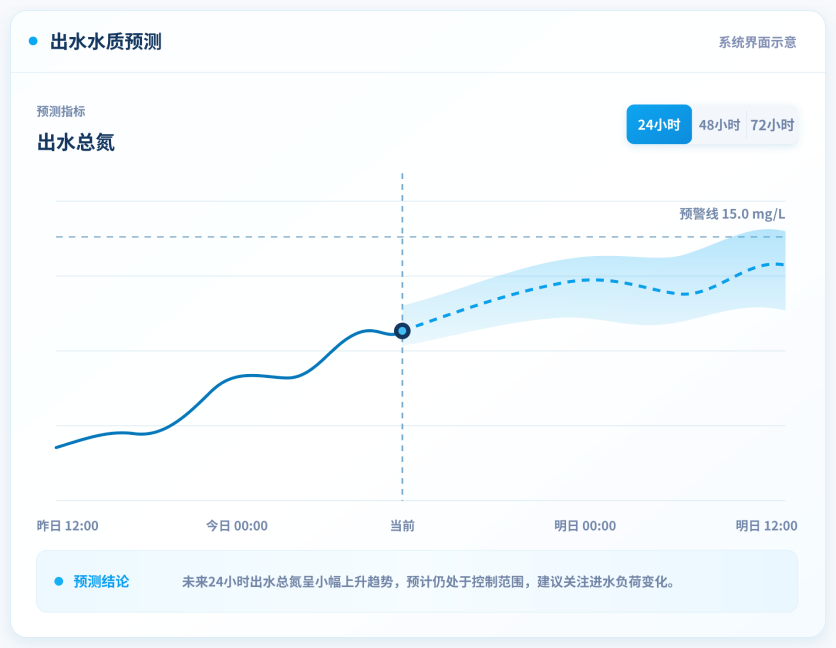This screenshot has width=836, height=648.
Task: Click the 今日 00:00 axis label
Action: click(x=237, y=526)
